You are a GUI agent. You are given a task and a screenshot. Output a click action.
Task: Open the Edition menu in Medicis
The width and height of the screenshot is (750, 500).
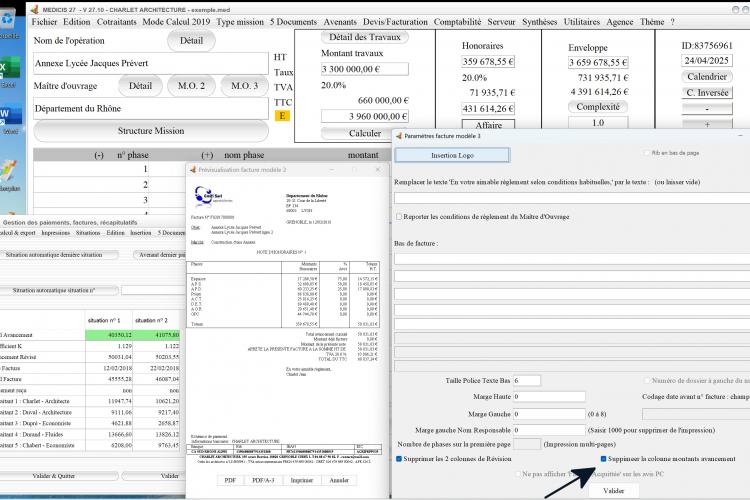(x=77, y=22)
